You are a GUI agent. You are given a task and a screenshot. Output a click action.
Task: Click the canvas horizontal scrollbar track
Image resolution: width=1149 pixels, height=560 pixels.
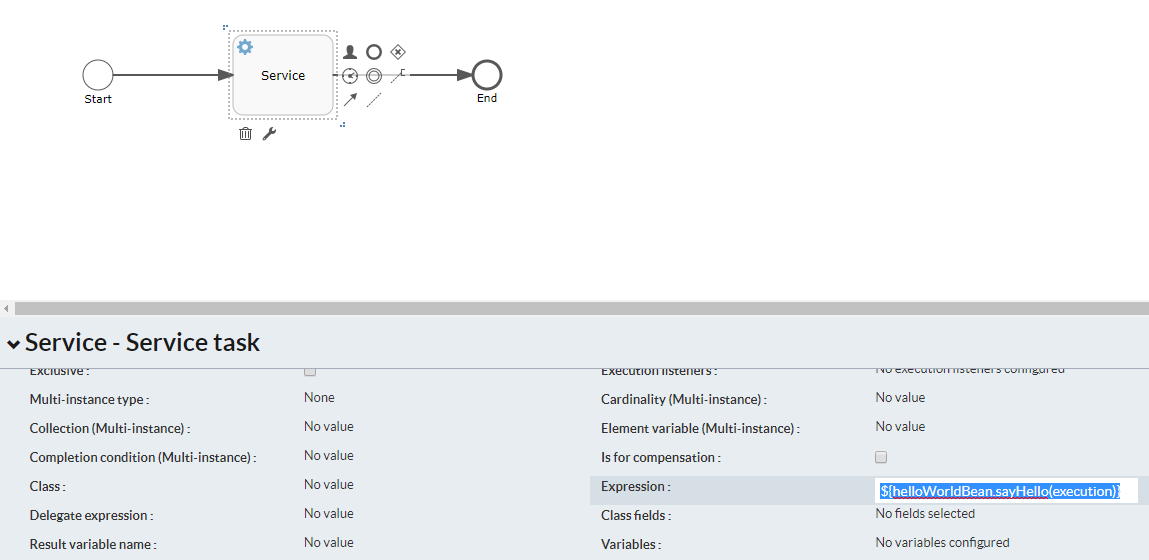click(x=581, y=308)
